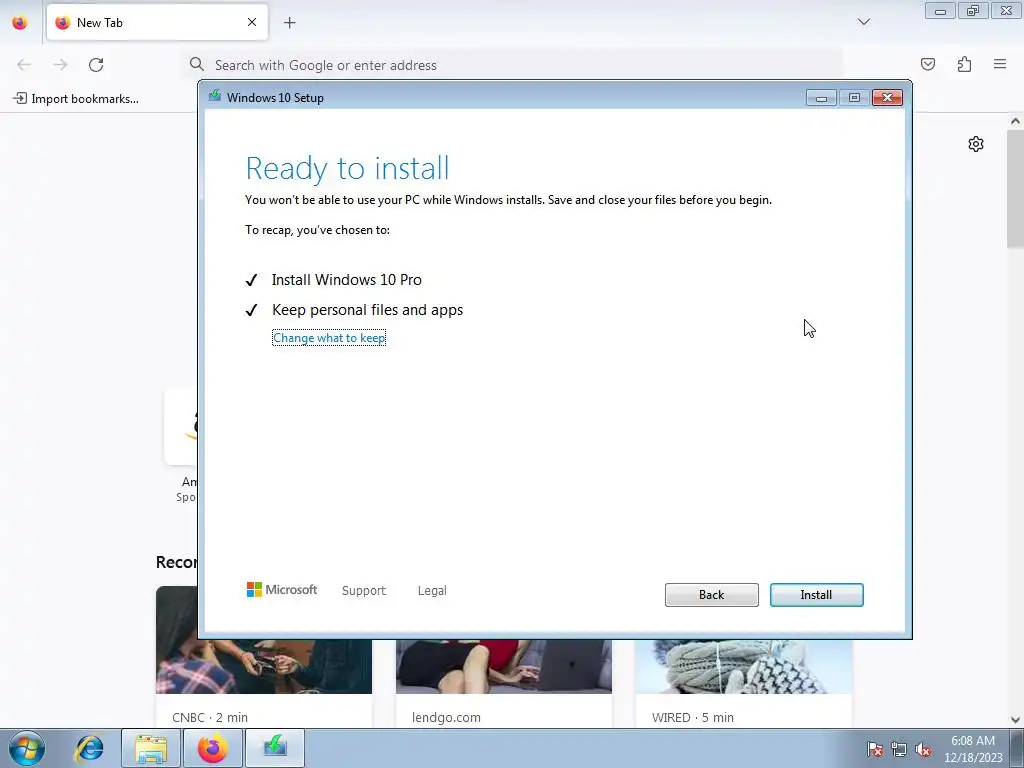Save to Pocket icon in Firefox toolbar
The image size is (1024, 768).
[x=927, y=64]
